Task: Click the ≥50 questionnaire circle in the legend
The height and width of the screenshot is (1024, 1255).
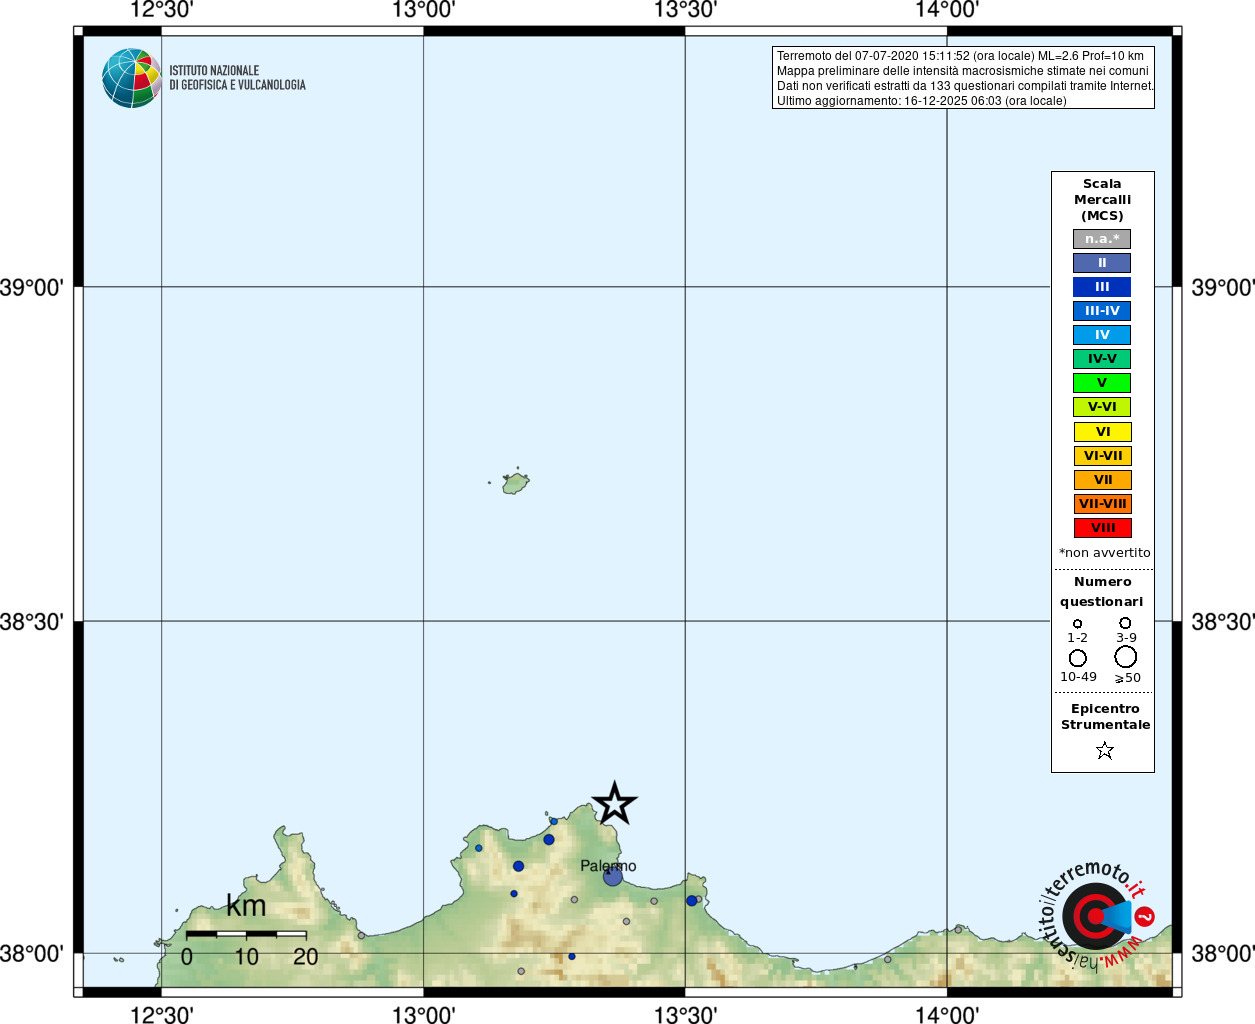Action: coord(1126,657)
